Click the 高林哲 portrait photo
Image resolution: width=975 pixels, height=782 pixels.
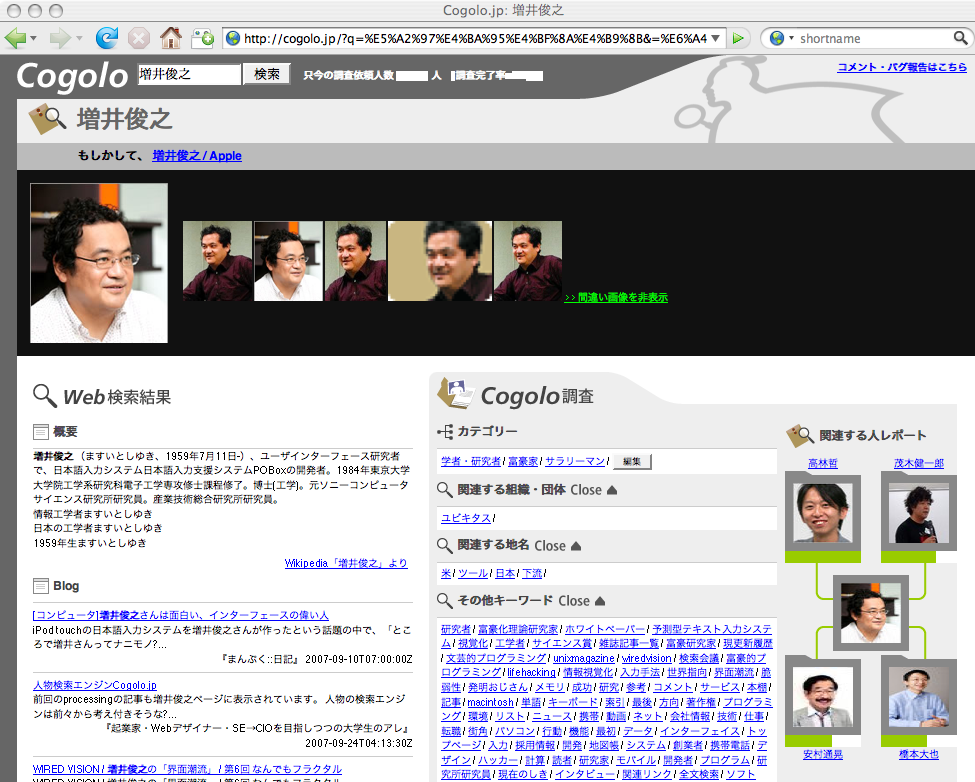tap(823, 513)
